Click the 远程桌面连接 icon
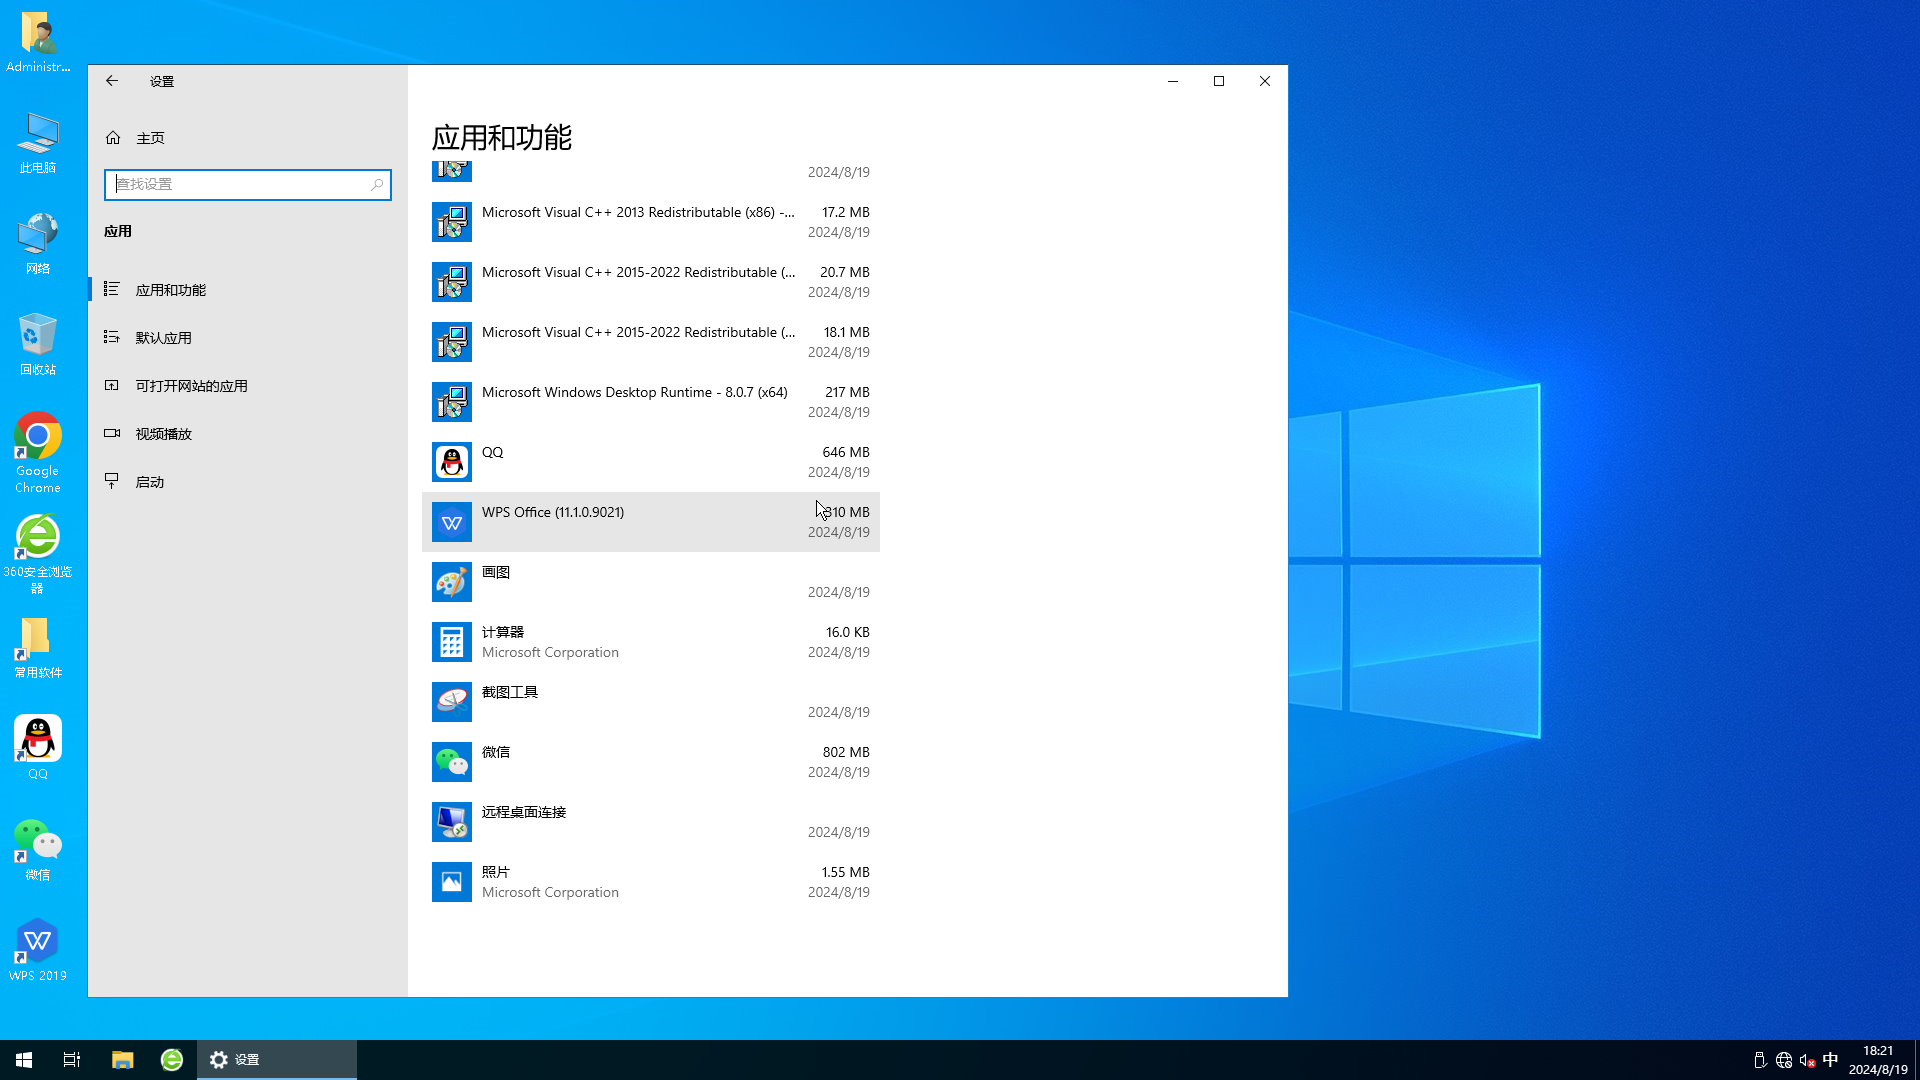This screenshot has height=1080, width=1920. [x=452, y=822]
